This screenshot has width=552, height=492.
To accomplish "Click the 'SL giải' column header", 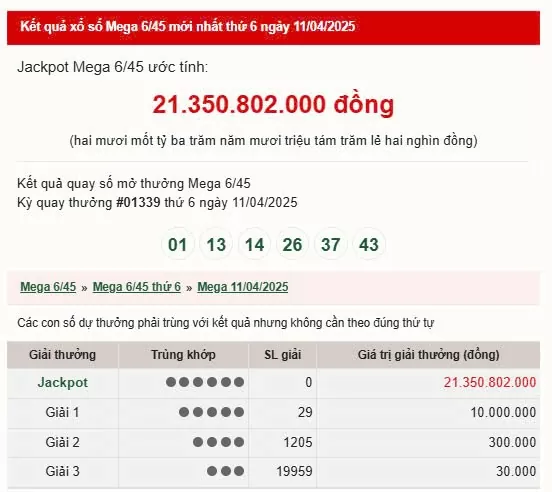I will point(282,355).
